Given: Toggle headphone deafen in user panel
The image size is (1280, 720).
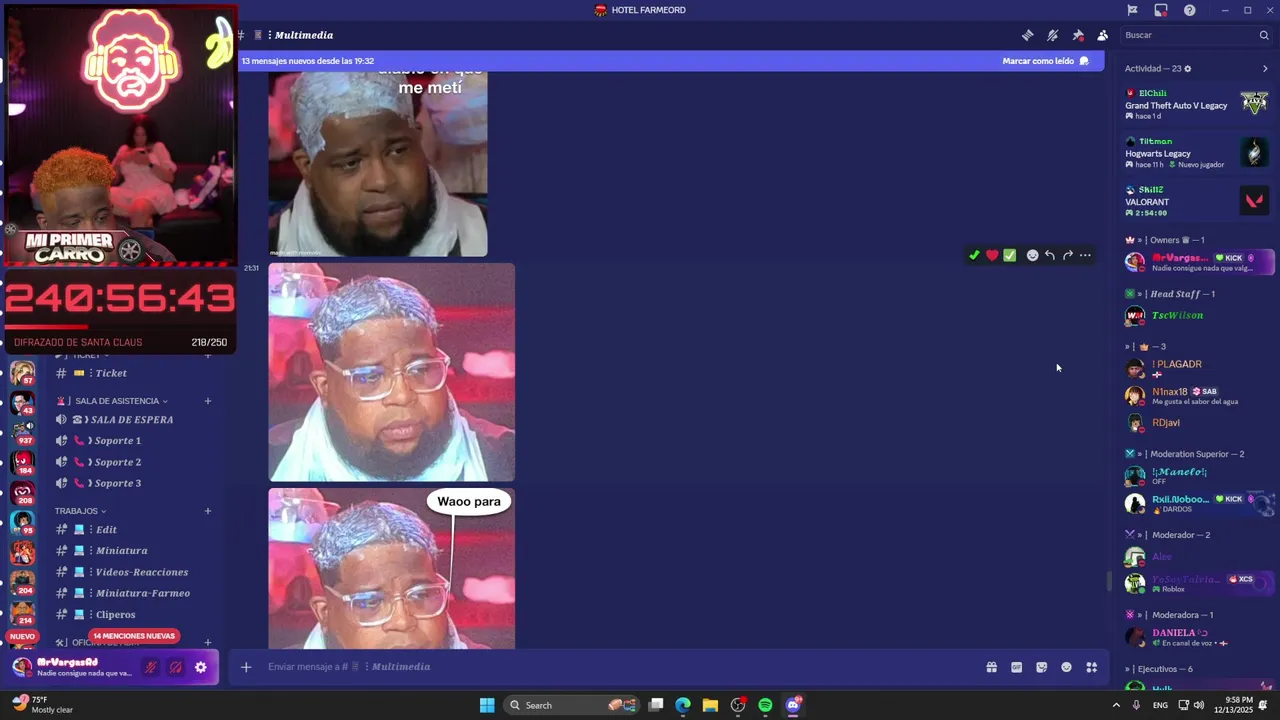Looking at the screenshot, I should point(175,667).
